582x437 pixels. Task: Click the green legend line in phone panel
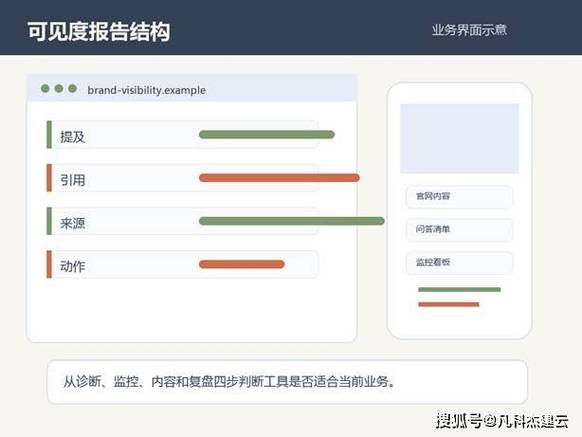click(459, 290)
